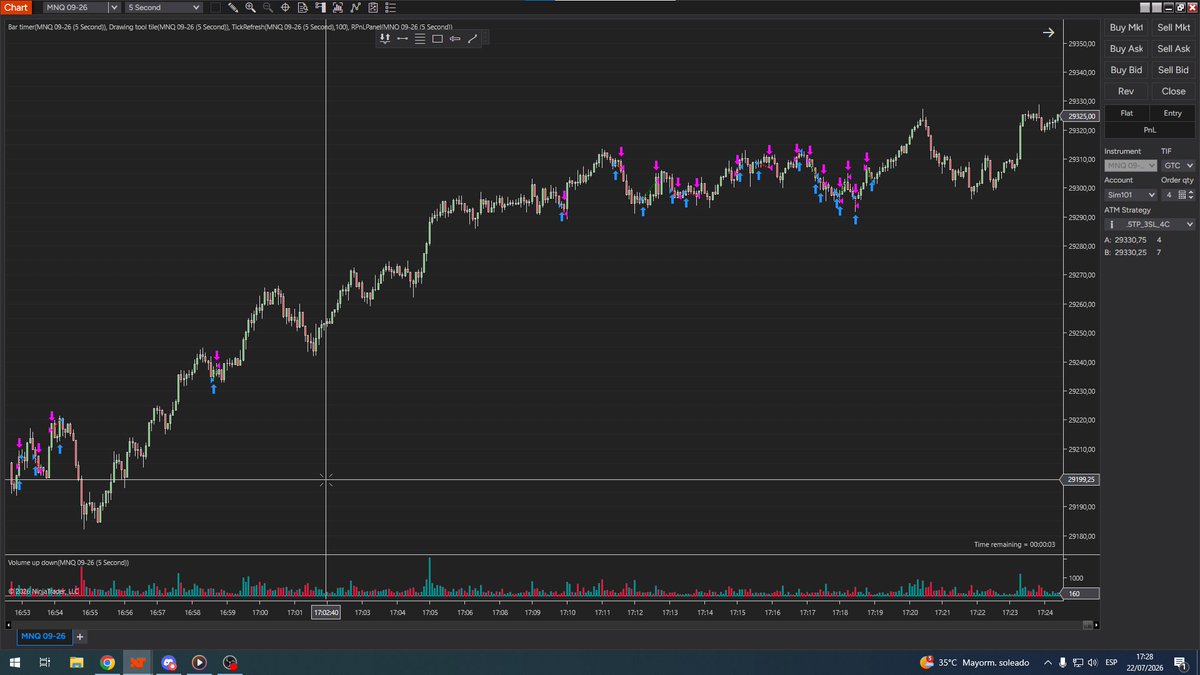Click the ask price A: 29330,75
1200x675 pixels.
(1125, 240)
